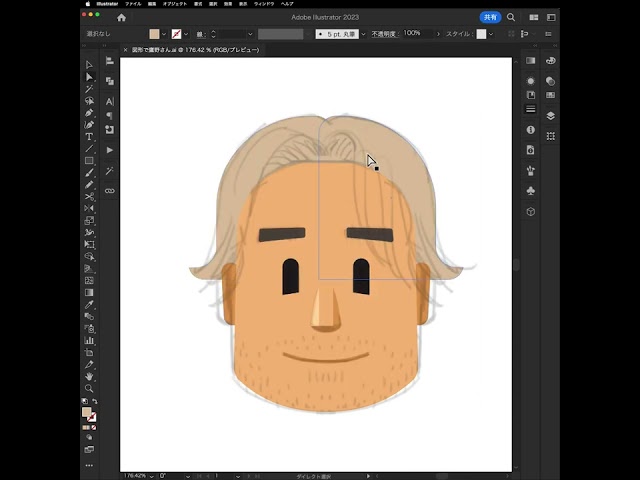
Task: Open the ファイル menu
Action: 133,4
